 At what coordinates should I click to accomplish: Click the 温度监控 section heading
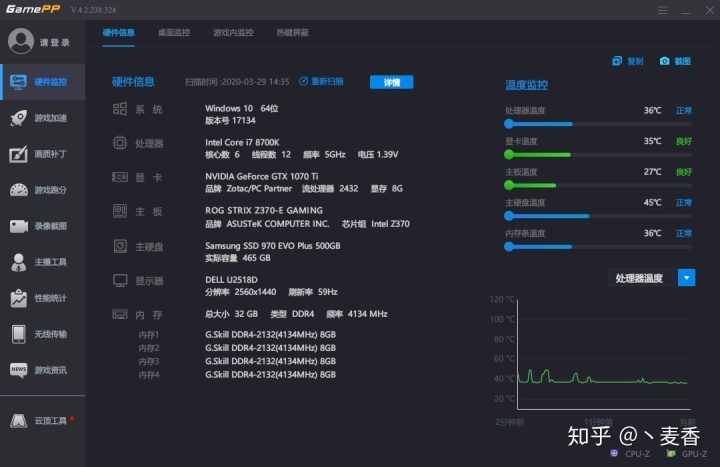coord(526,85)
